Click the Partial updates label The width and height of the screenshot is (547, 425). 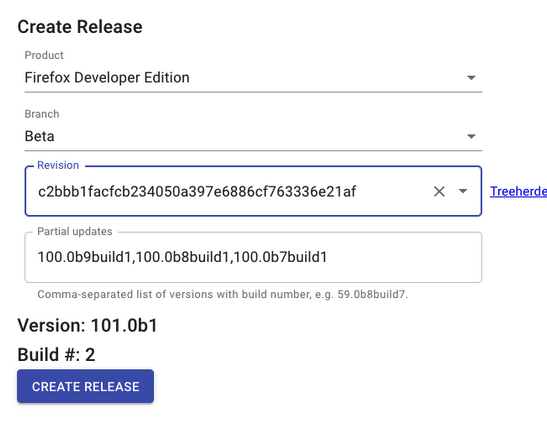pos(75,231)
